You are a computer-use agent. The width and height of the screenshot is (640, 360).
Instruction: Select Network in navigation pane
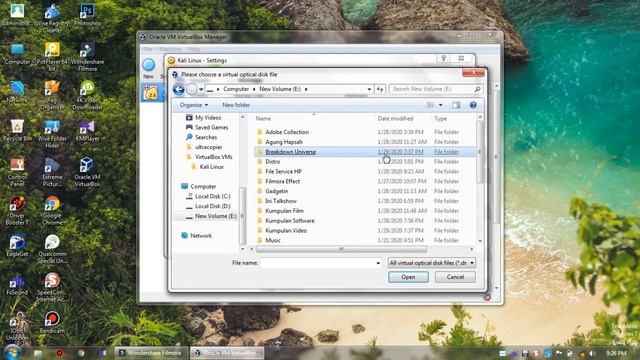(x=196, y=236)
